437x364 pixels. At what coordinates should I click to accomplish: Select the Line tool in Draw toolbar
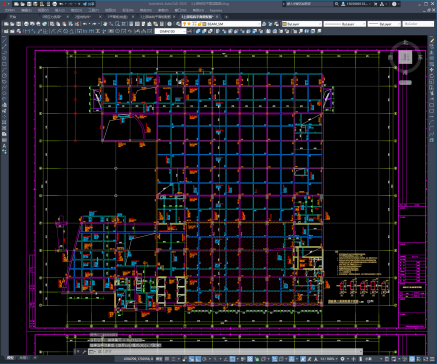(x=4, y=40)
